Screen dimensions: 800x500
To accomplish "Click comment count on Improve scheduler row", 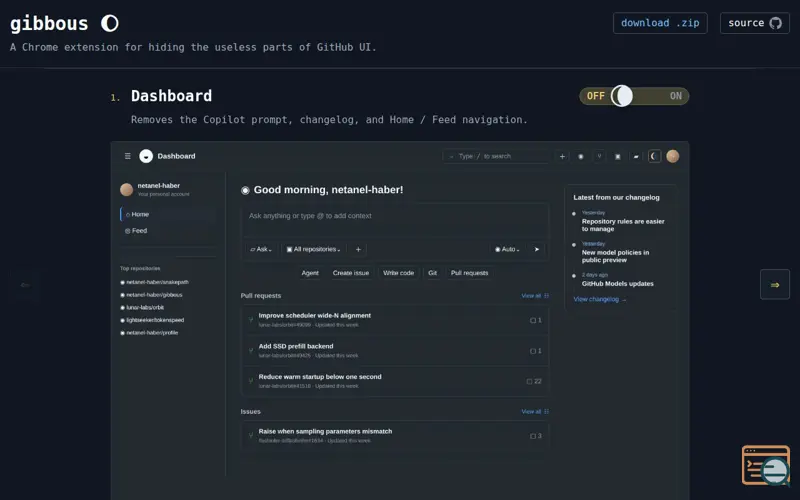I will (x=536, y=320).
